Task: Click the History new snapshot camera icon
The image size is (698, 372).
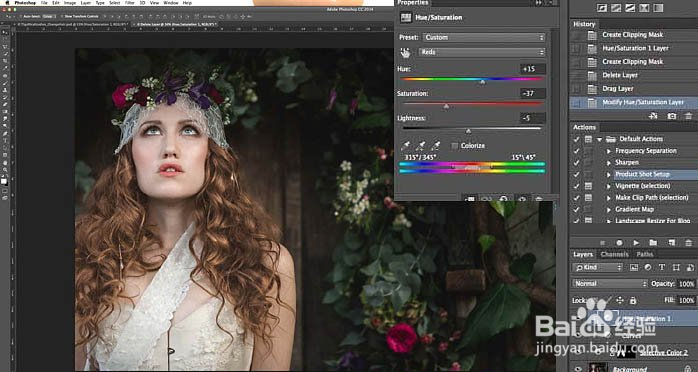Action: pos(672,116)
